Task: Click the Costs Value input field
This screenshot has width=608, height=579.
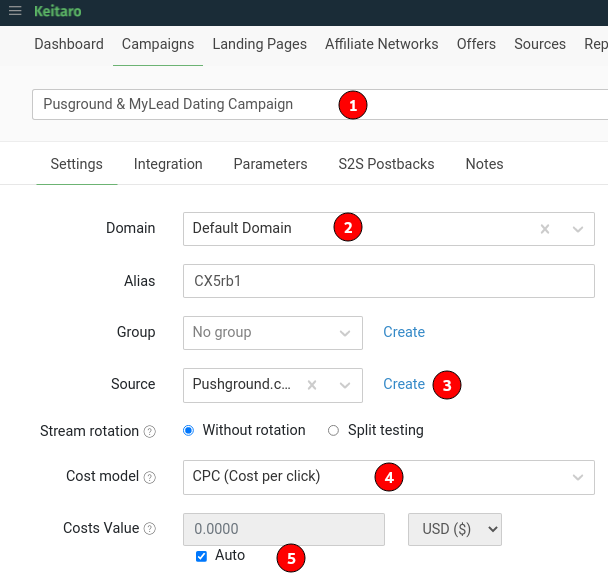Action: click(x=284, y=529)
